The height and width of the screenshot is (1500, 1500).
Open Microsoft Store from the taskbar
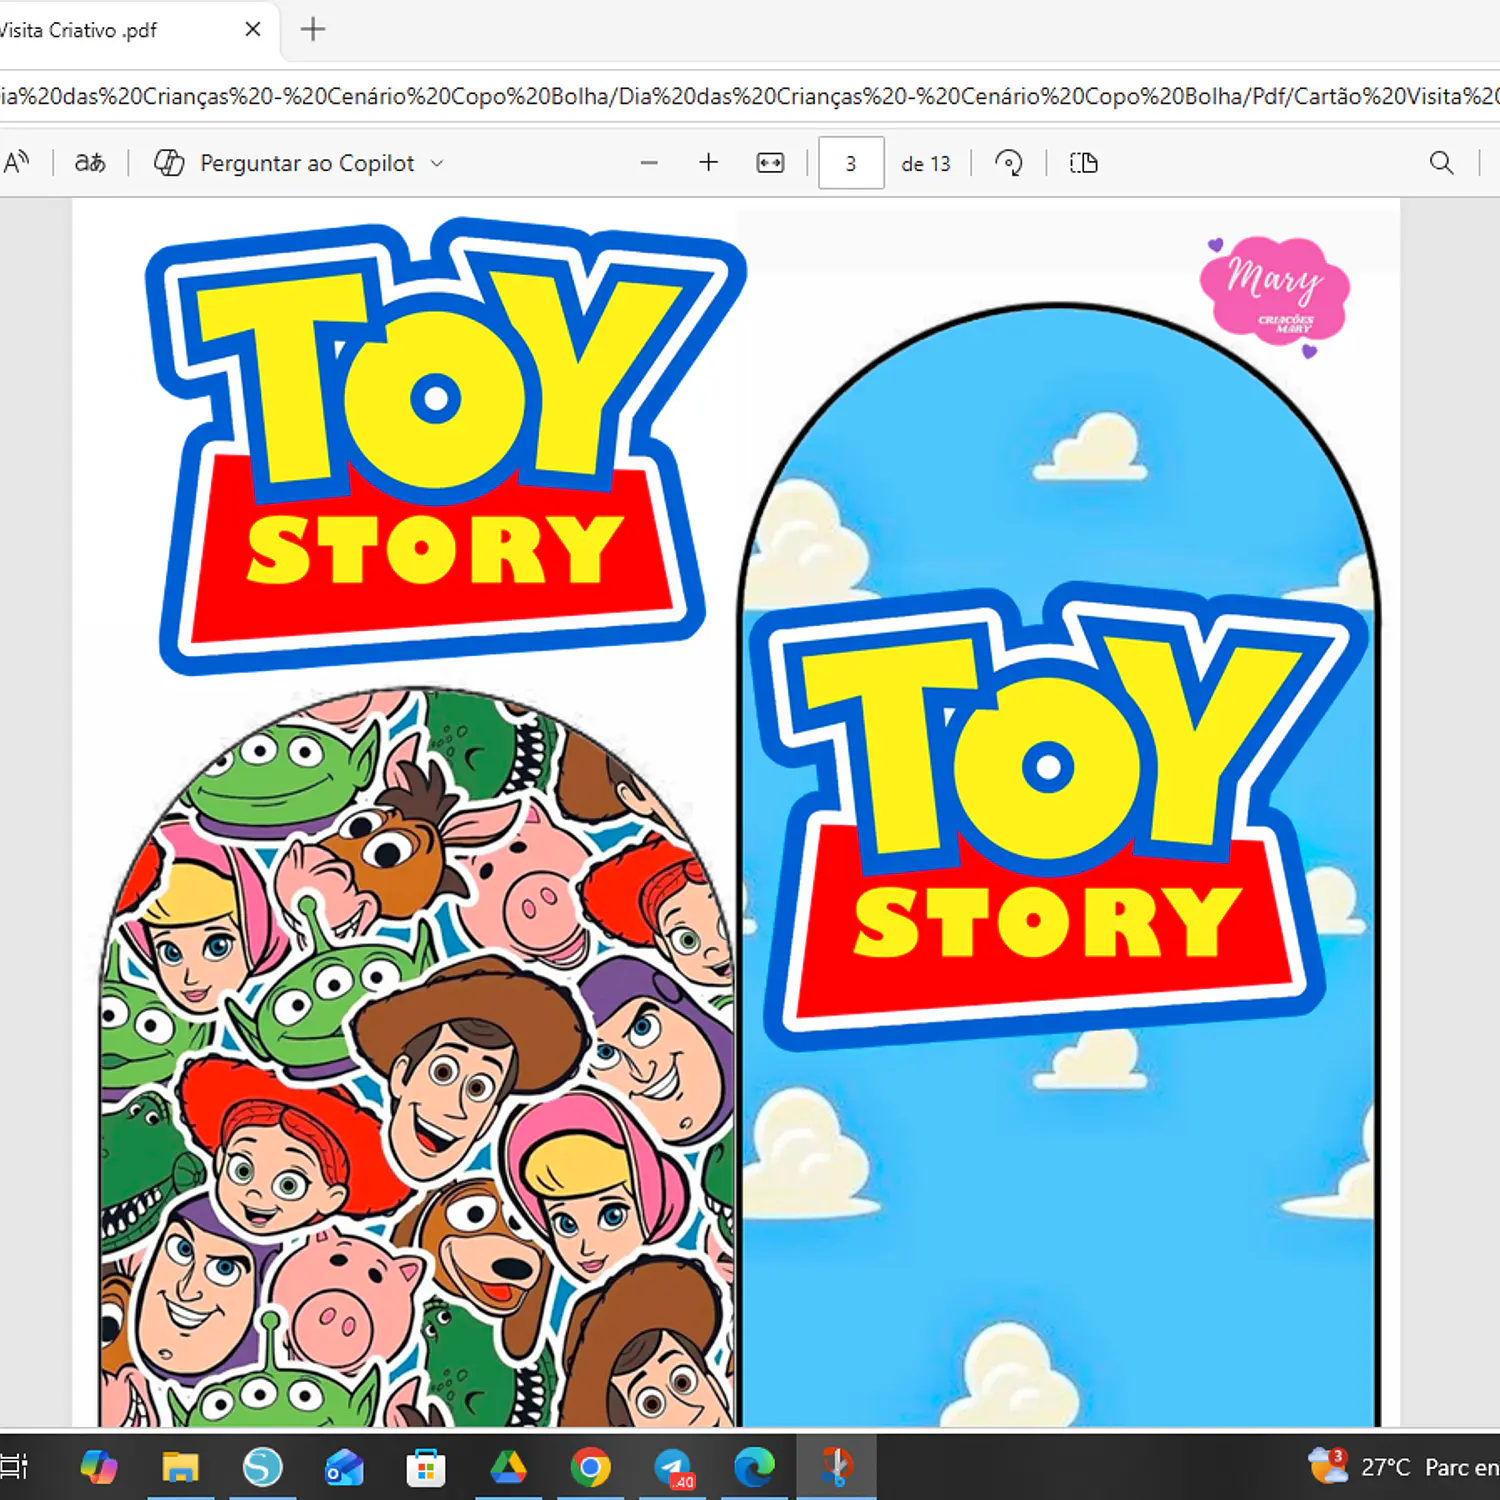(426, 1467)
